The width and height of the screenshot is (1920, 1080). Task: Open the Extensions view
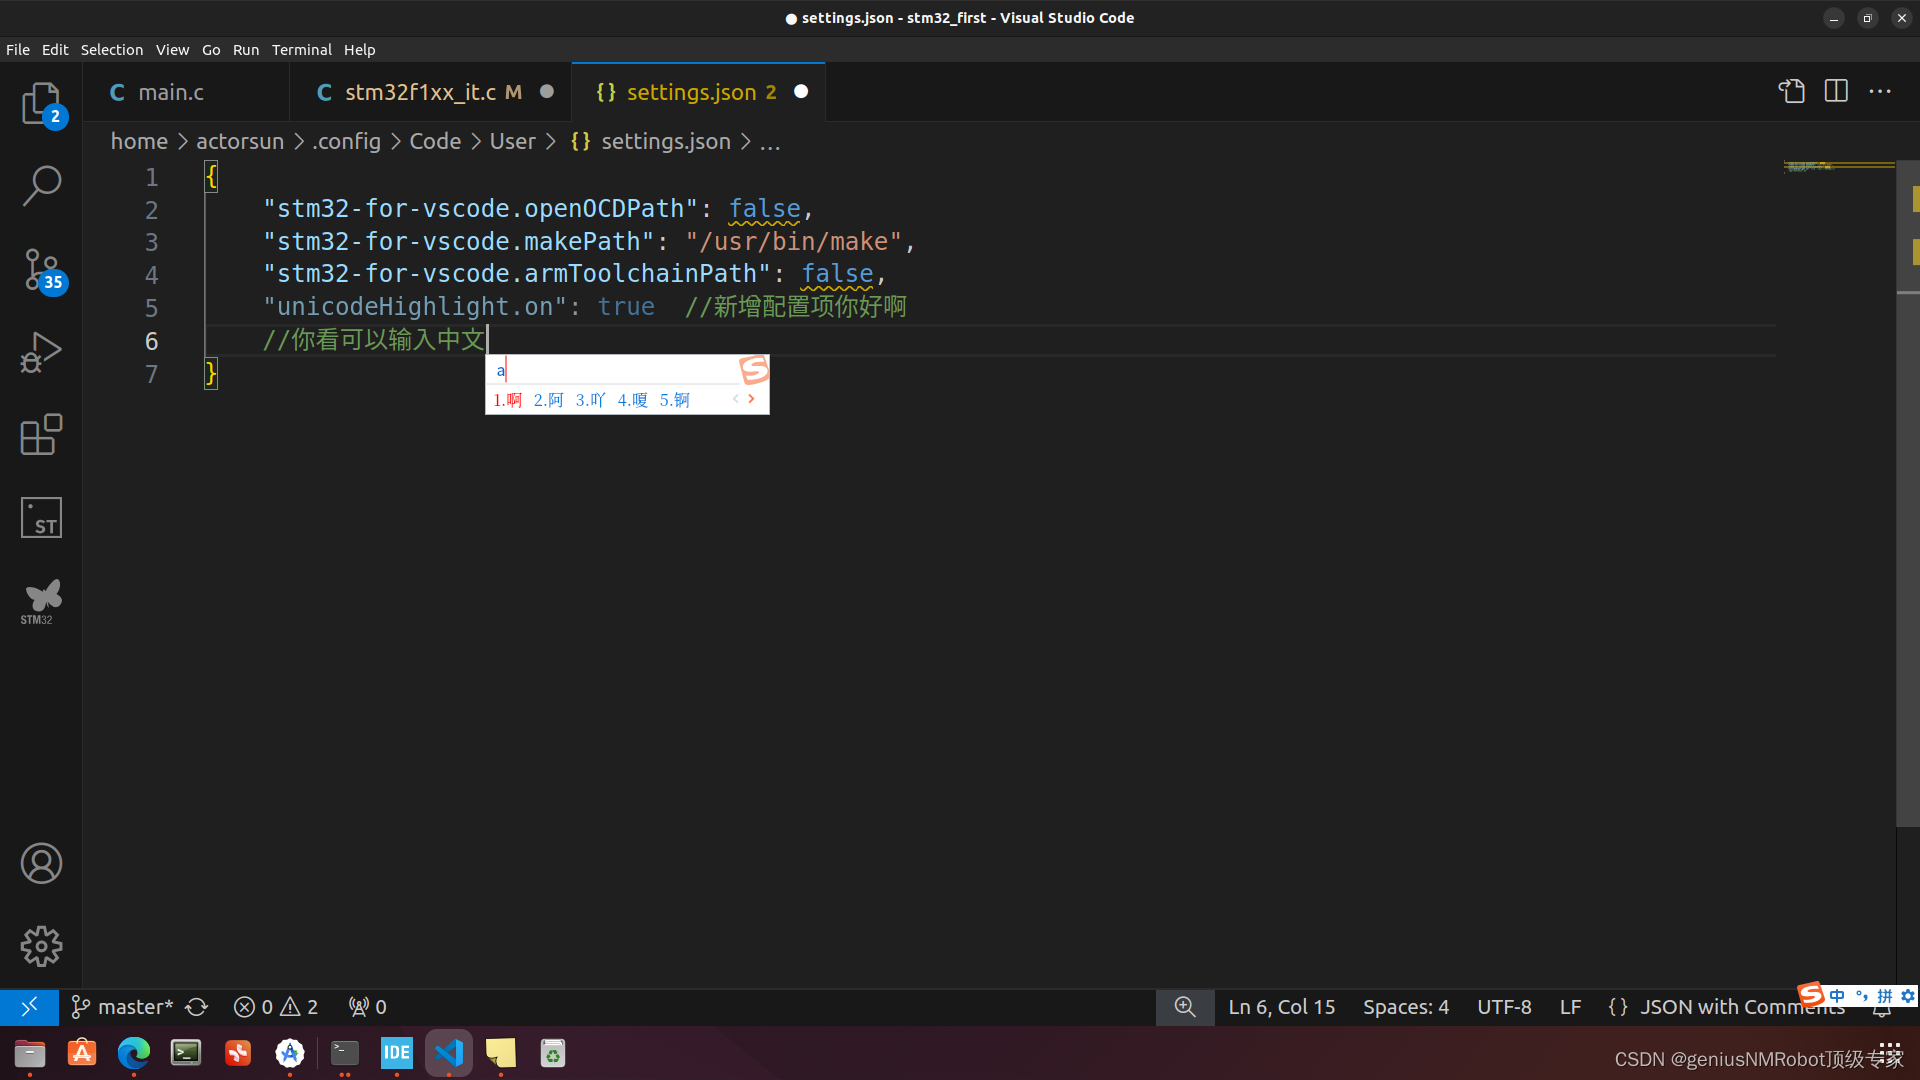(41, 434)
